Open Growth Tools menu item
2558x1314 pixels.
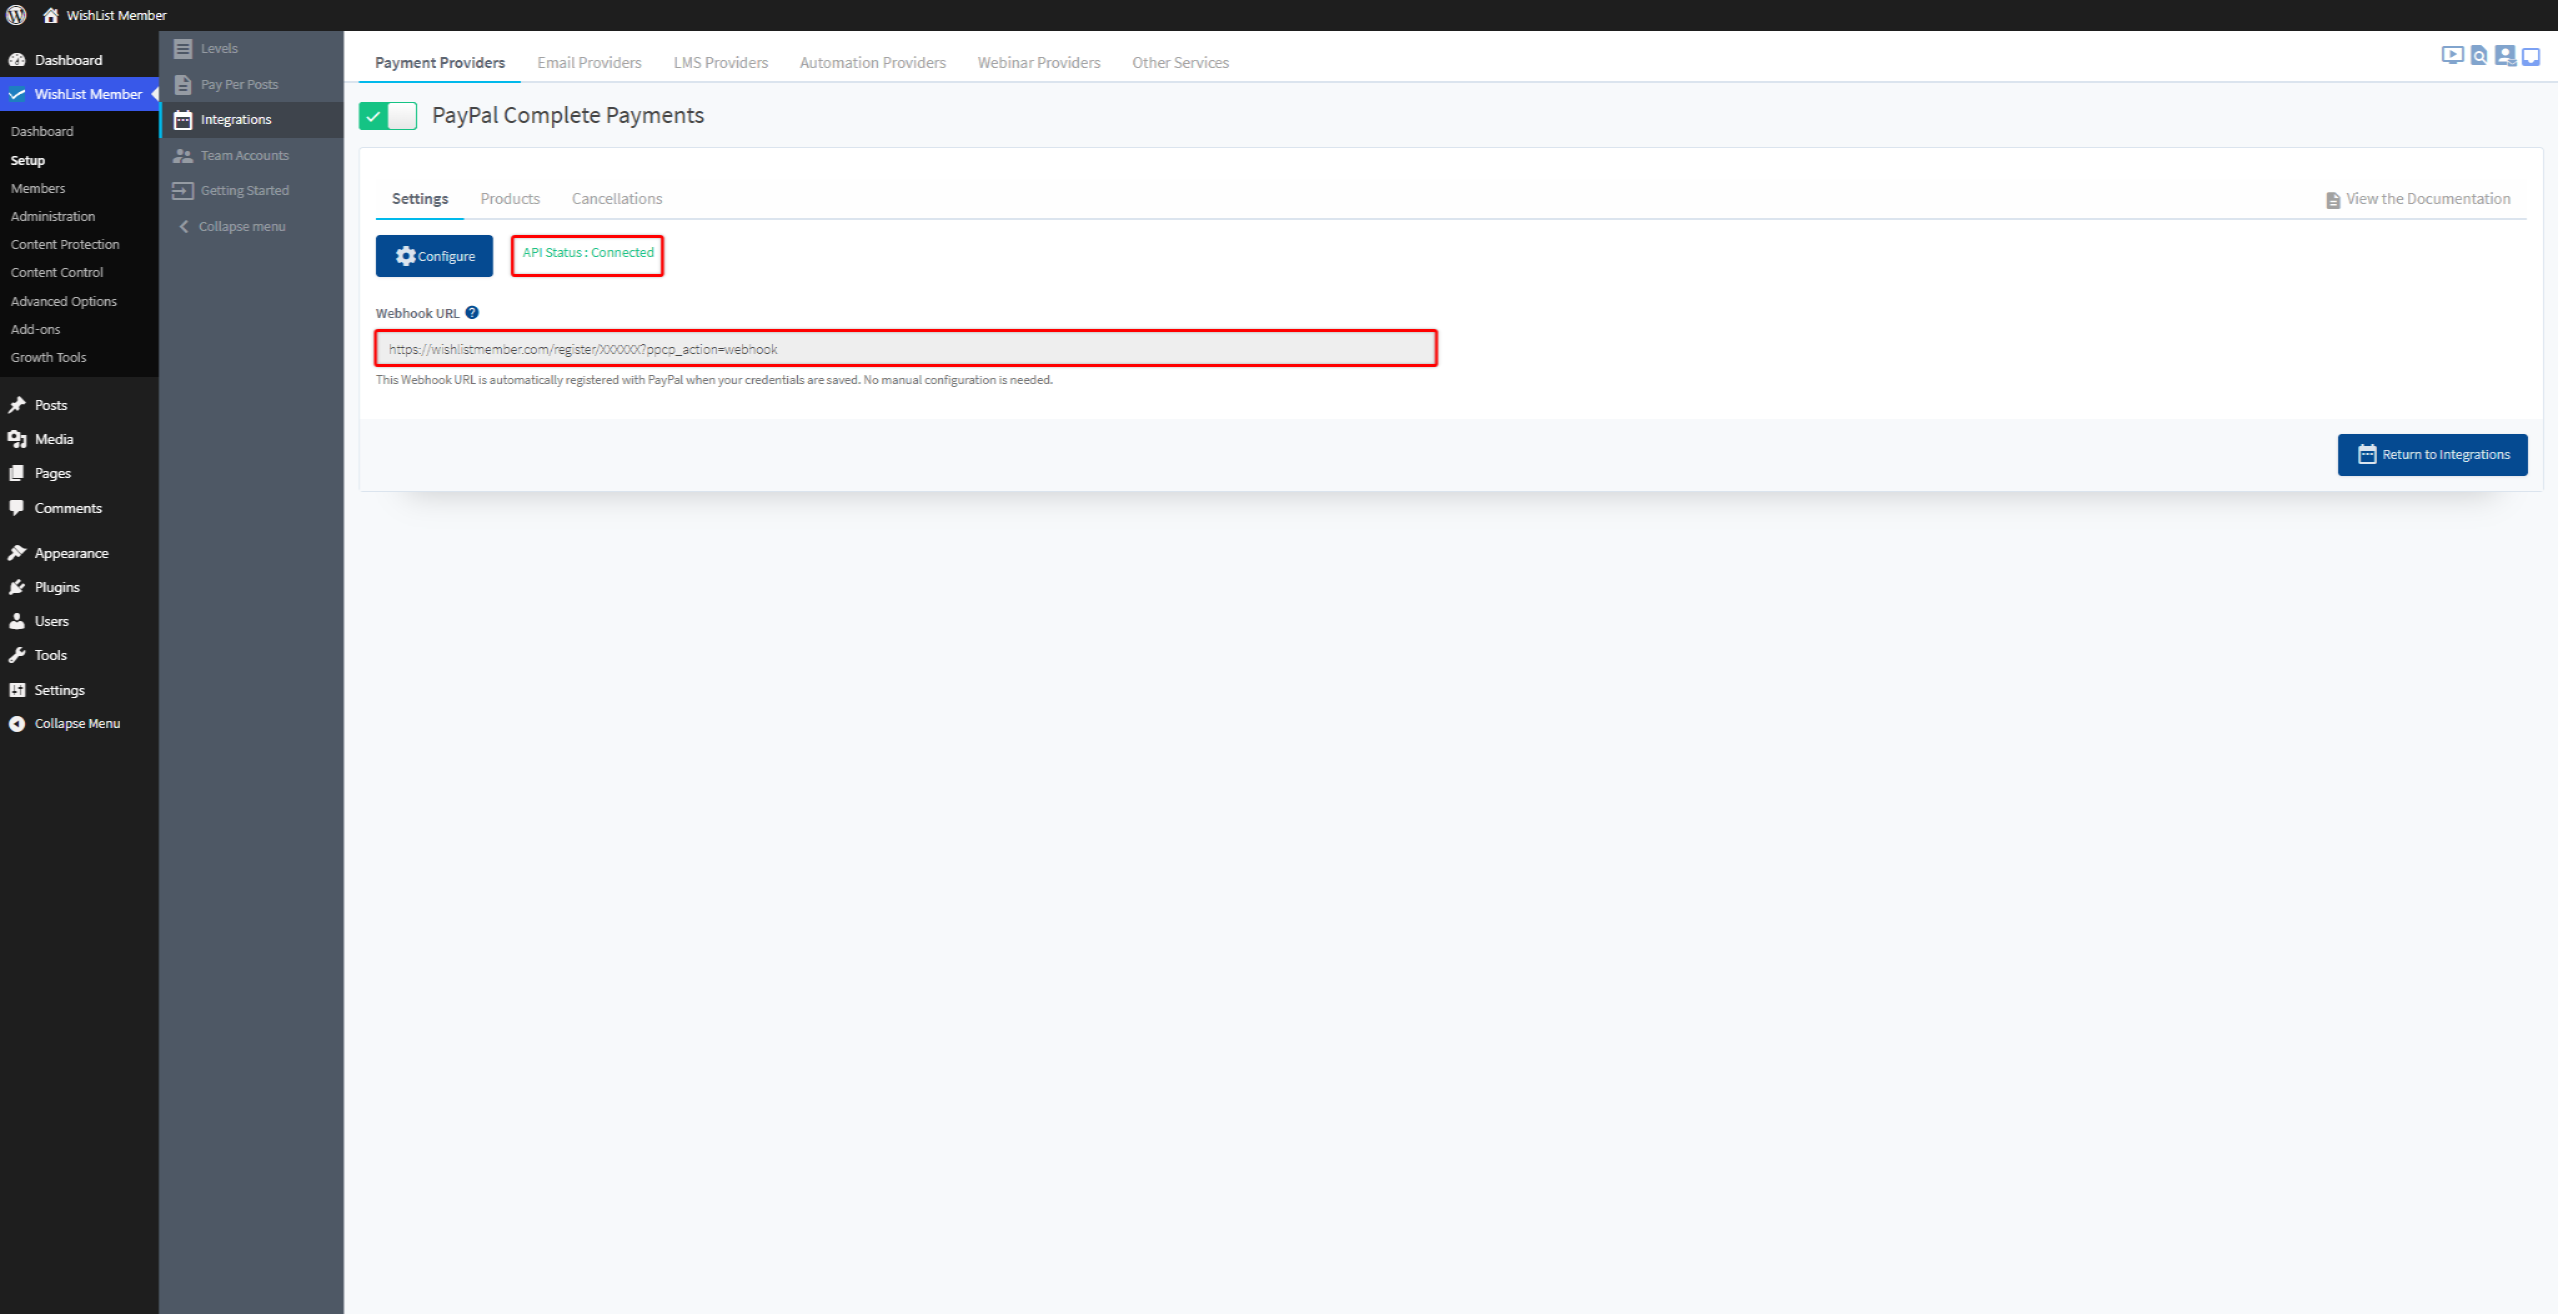coord(48,357)
